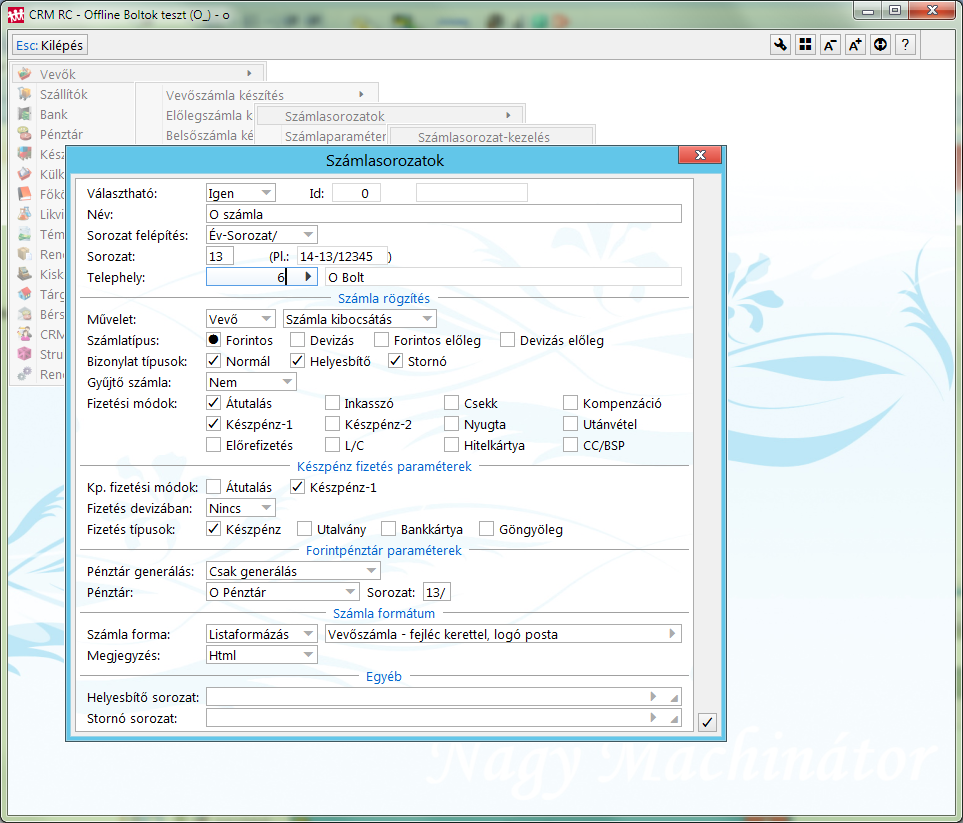Enable the Devizás invoice type checkbox
963x823 pixels.
coord(297,340)
